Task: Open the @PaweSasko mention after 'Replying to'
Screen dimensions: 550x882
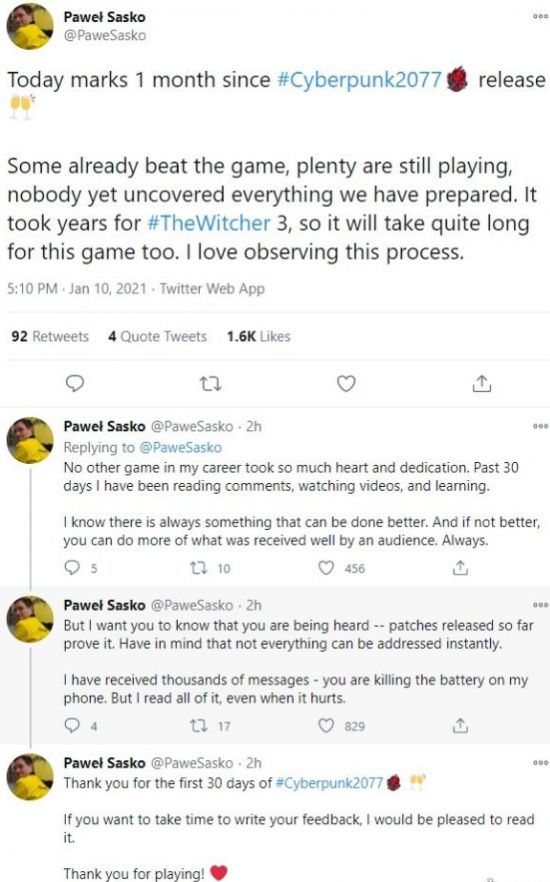Action: coord(180,447)
